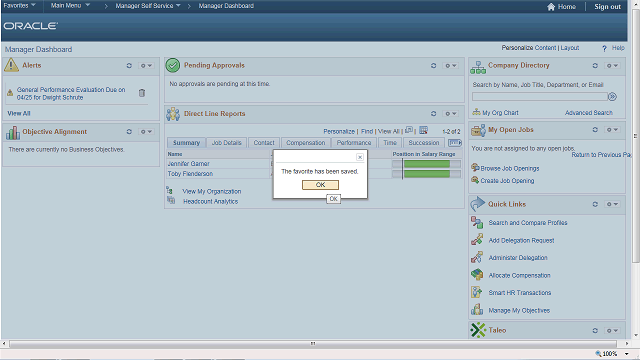Refresh the Alerts pagelet
The width and height of the screenshot is (640, 360).
coord(129,65)
